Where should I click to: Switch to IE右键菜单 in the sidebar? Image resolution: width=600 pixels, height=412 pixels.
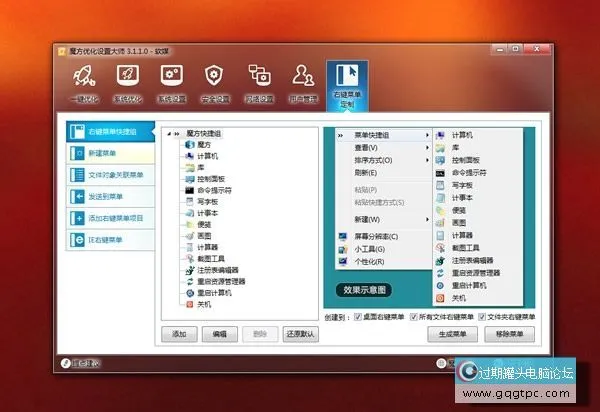[x=110, y=240]
